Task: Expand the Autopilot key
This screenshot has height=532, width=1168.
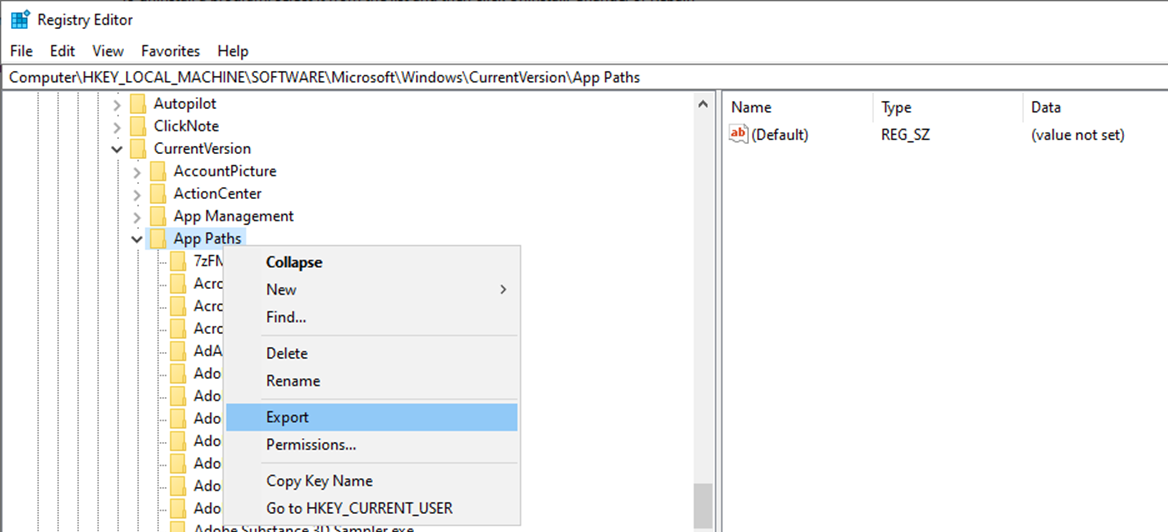Action: (x=117, y=104)
